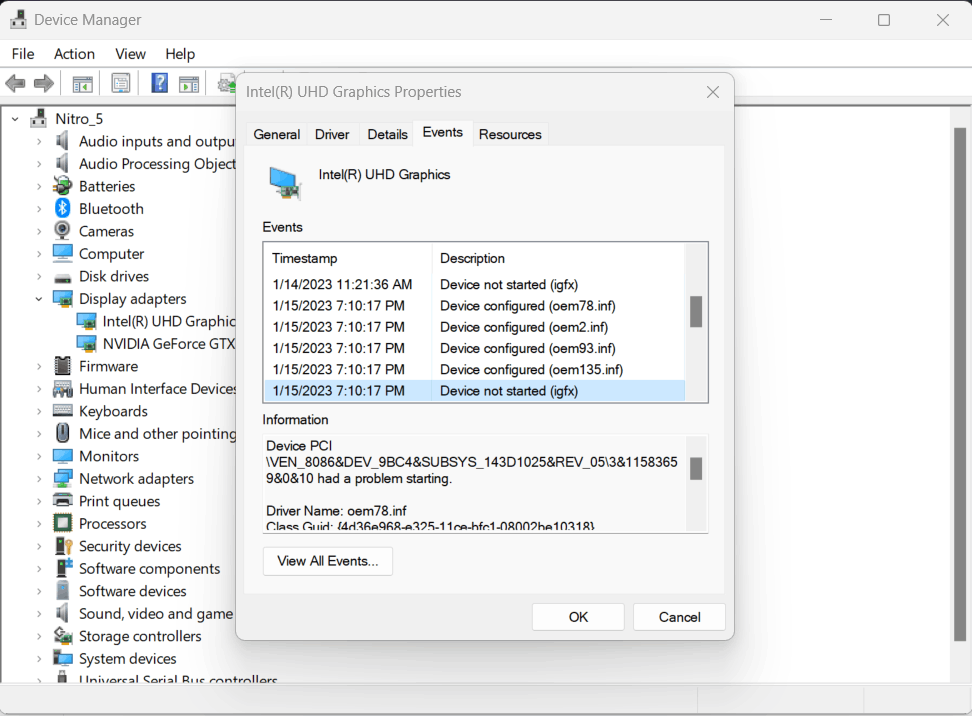Select the Intel(R) UHD Graphics device icon
Screen dimensions: 972x716
coord(85,321)
